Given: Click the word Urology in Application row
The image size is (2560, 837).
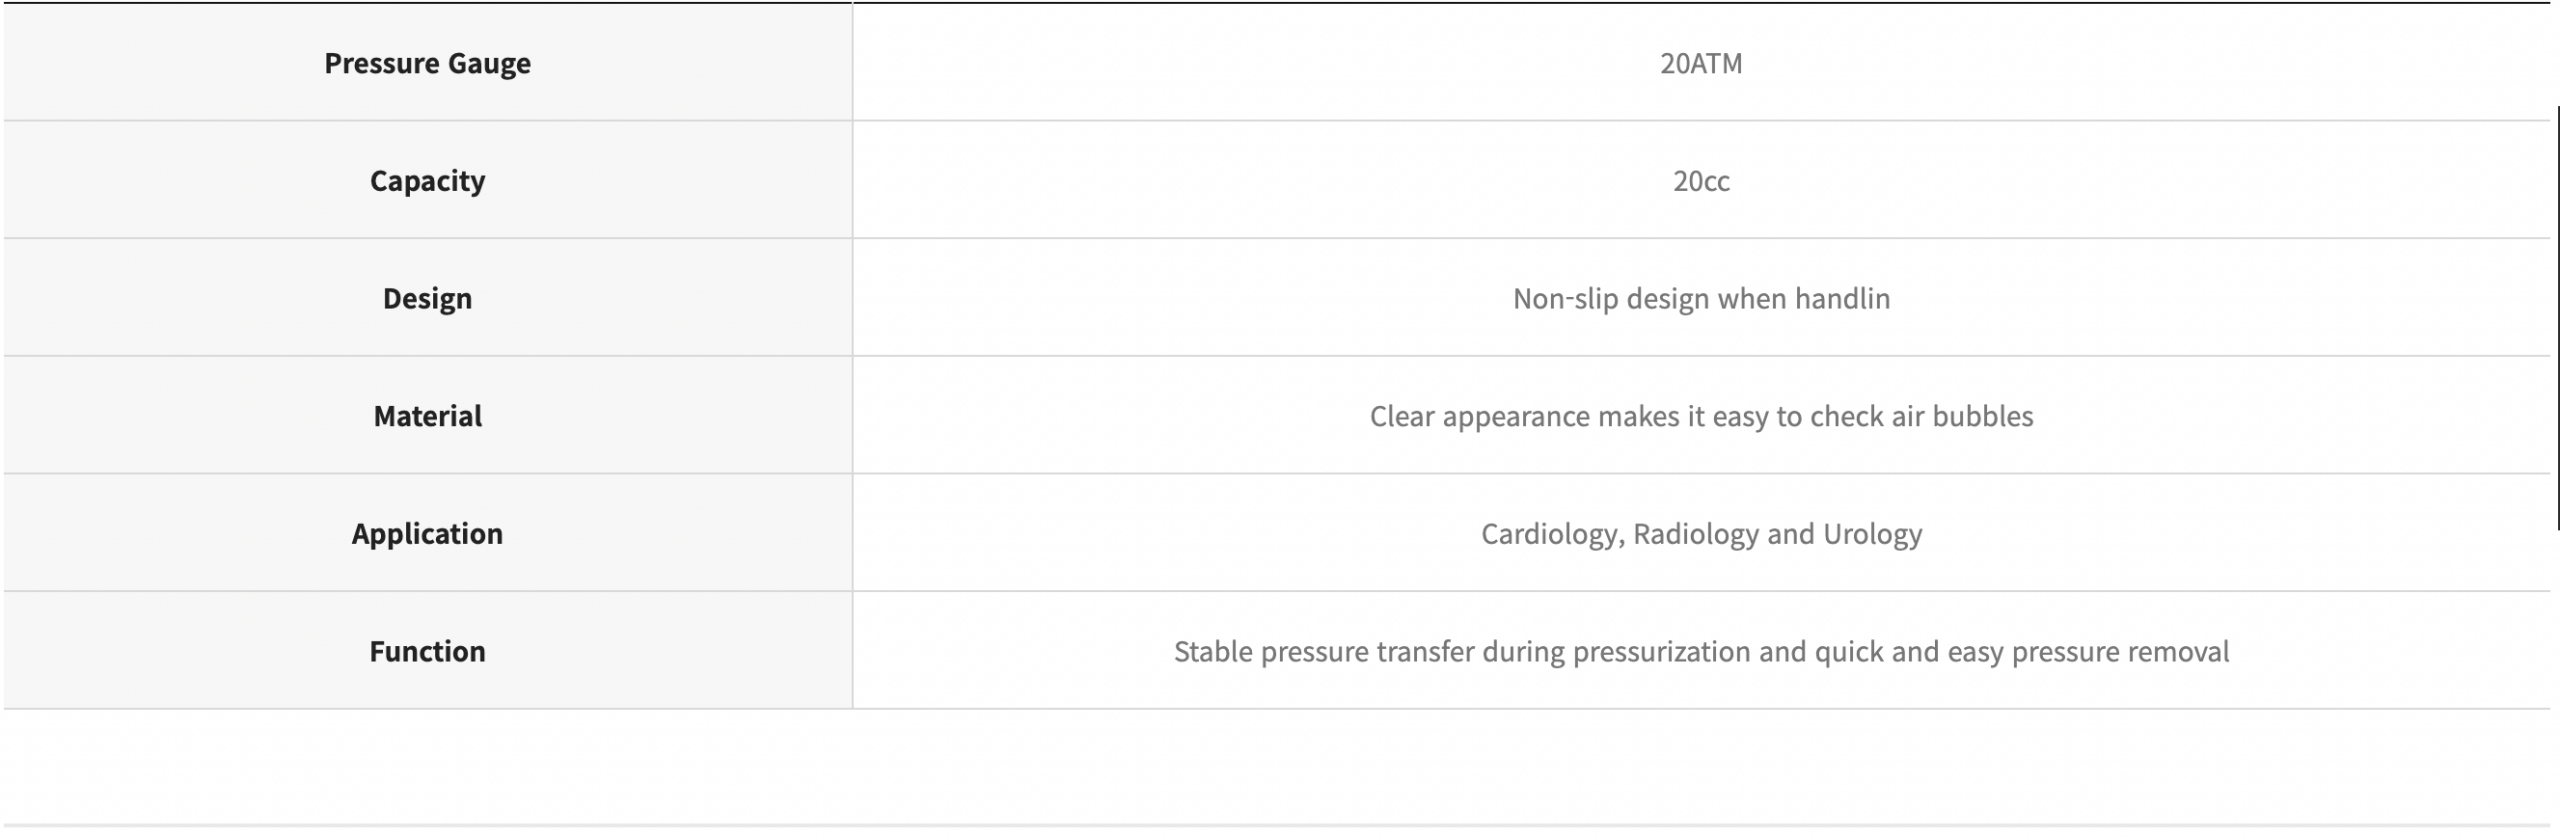Looking at the screenshot, I should point(1872,534).
